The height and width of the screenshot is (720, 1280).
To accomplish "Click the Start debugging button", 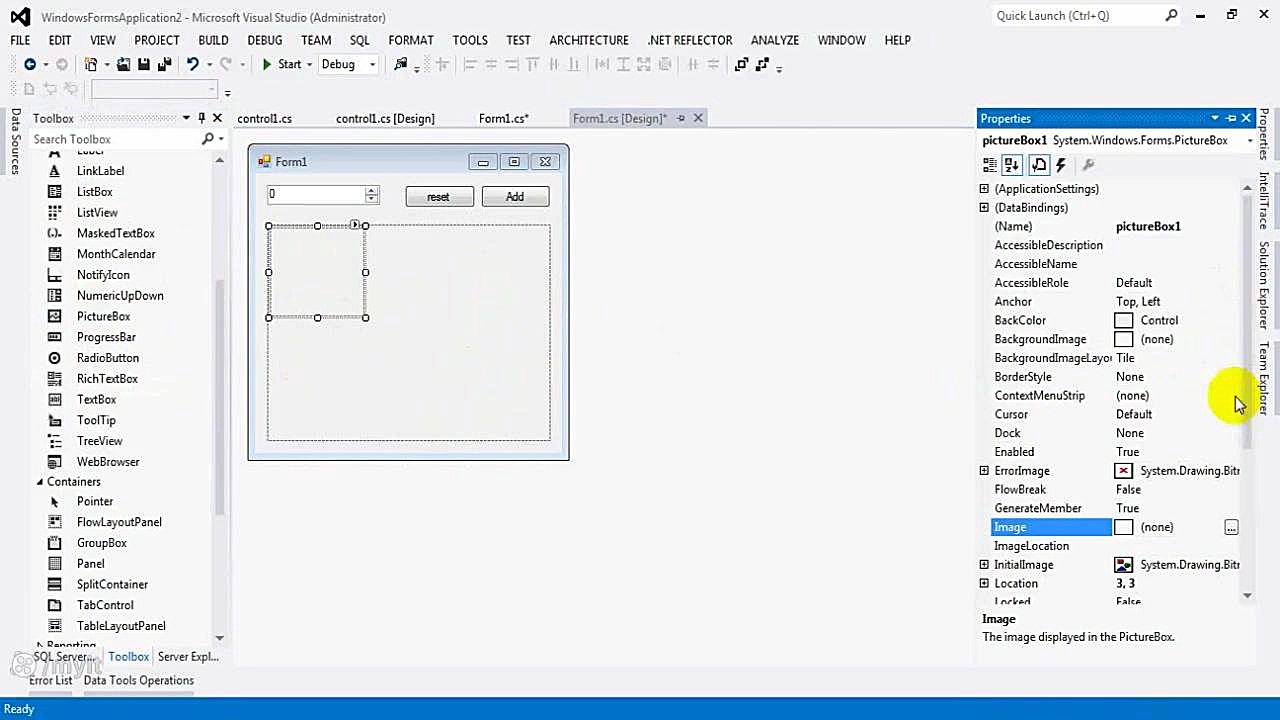I will (x=281, y=65).
